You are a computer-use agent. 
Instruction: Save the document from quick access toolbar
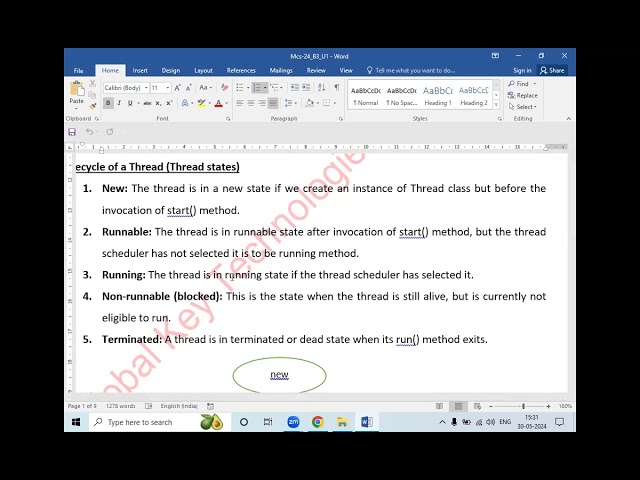click(x=72, y=132)
